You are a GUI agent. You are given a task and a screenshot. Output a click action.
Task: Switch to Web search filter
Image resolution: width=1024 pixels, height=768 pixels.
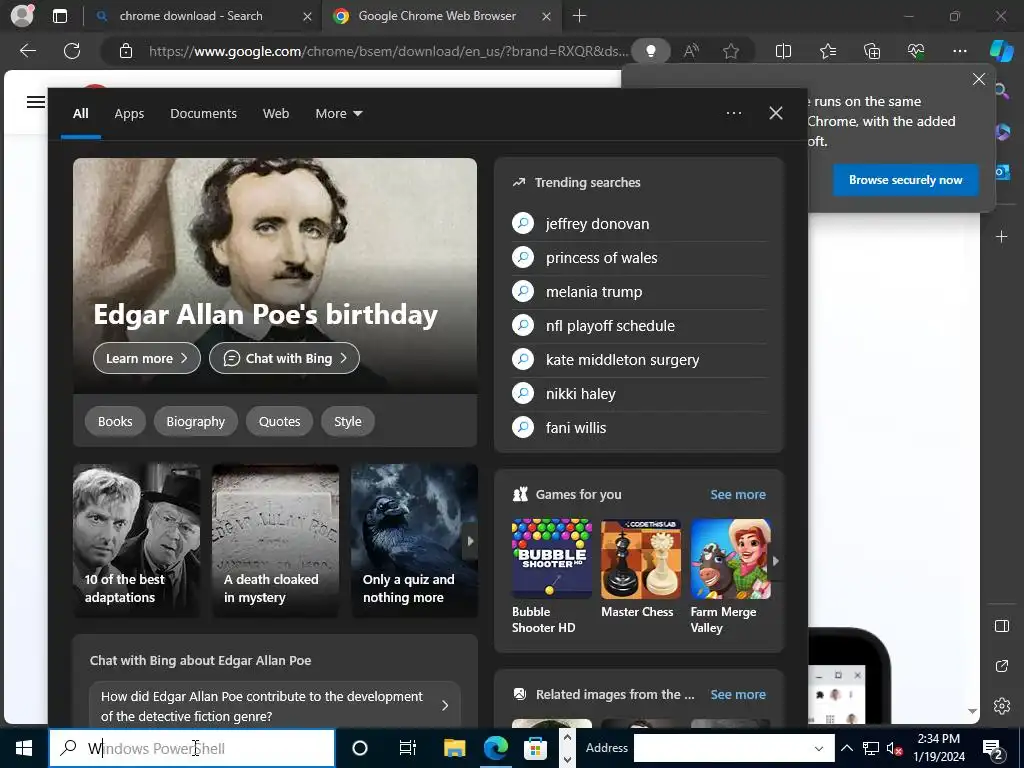(x=276, y=114)
